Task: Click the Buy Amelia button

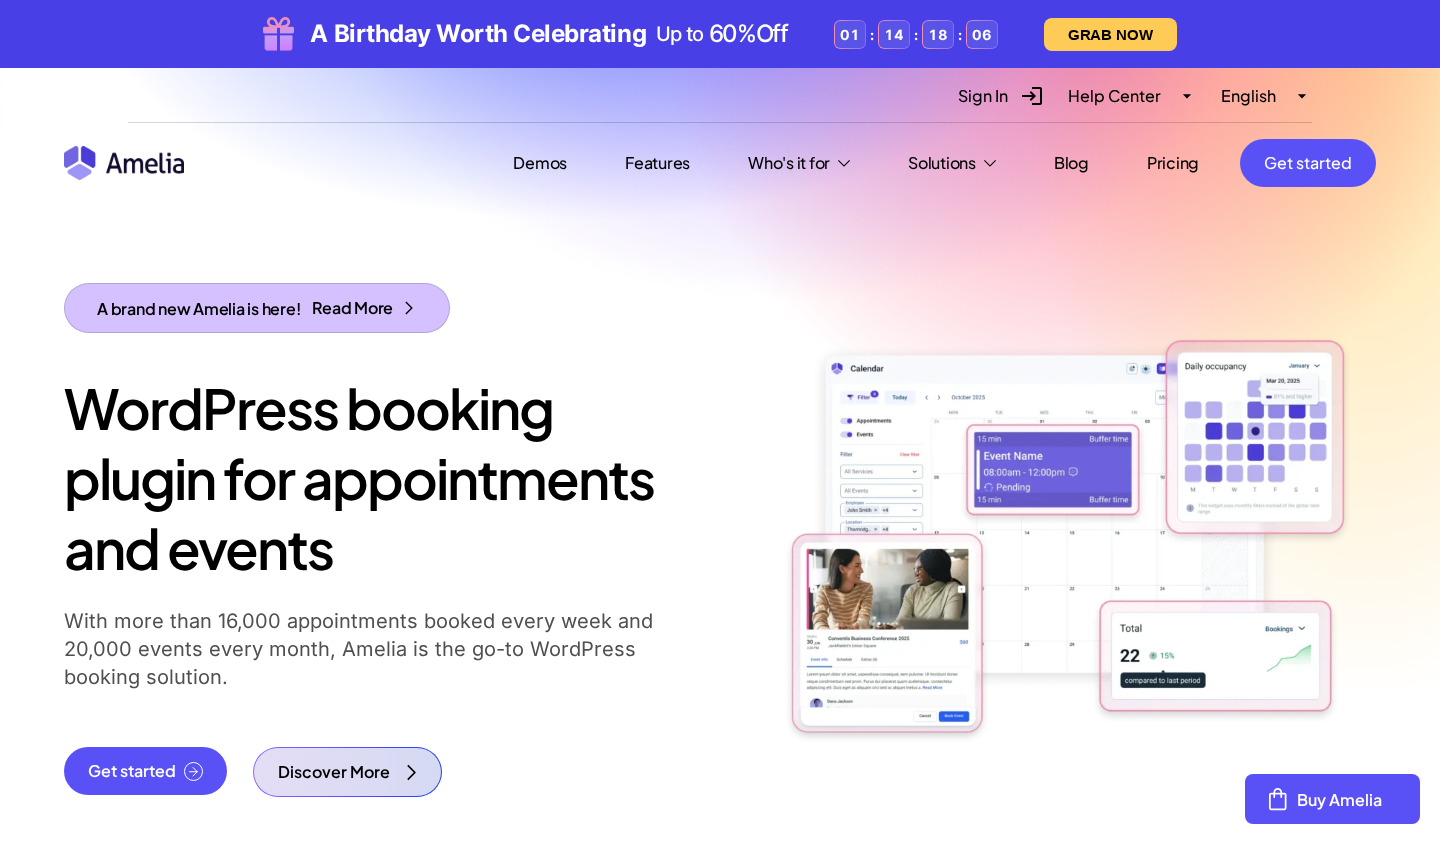Action: tap(1332, 799)
